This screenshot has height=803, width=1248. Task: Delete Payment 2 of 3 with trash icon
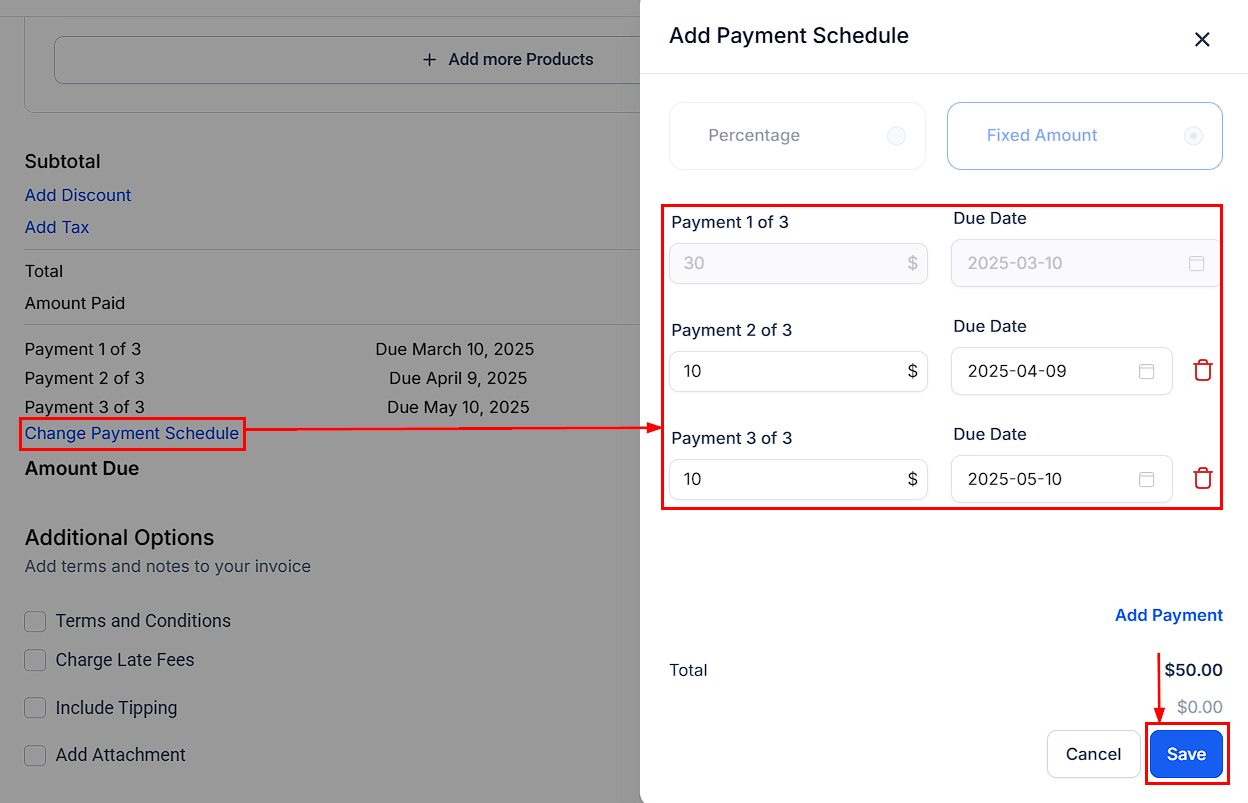1202,371
